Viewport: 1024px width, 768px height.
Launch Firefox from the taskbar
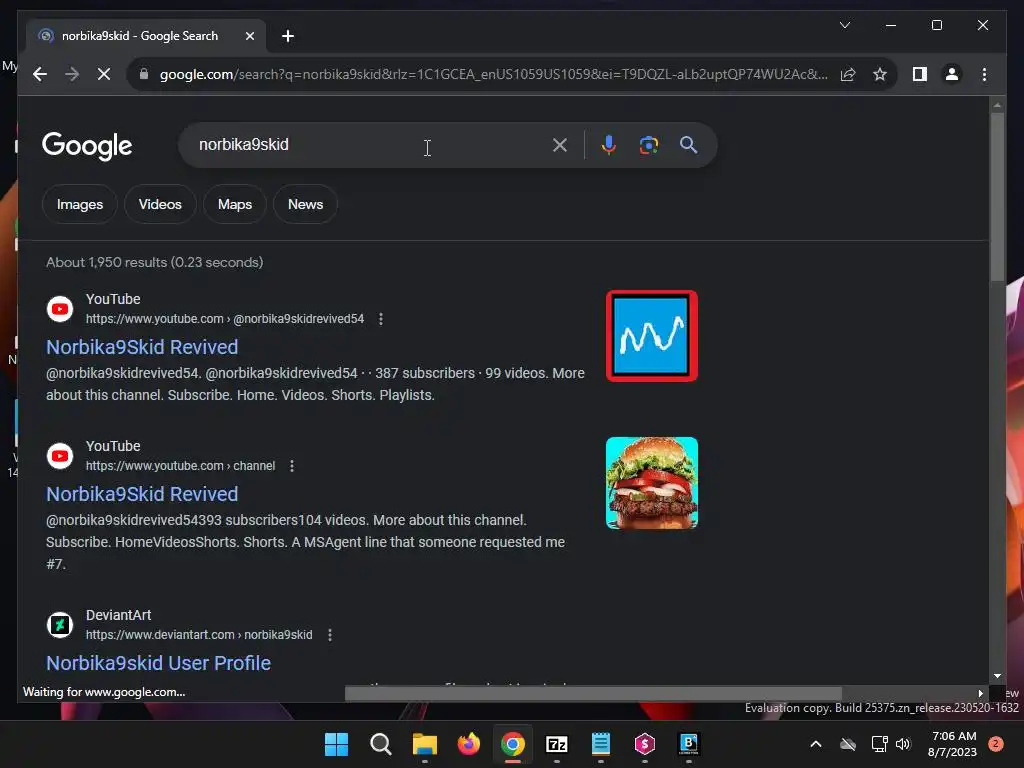click(468, 744)
